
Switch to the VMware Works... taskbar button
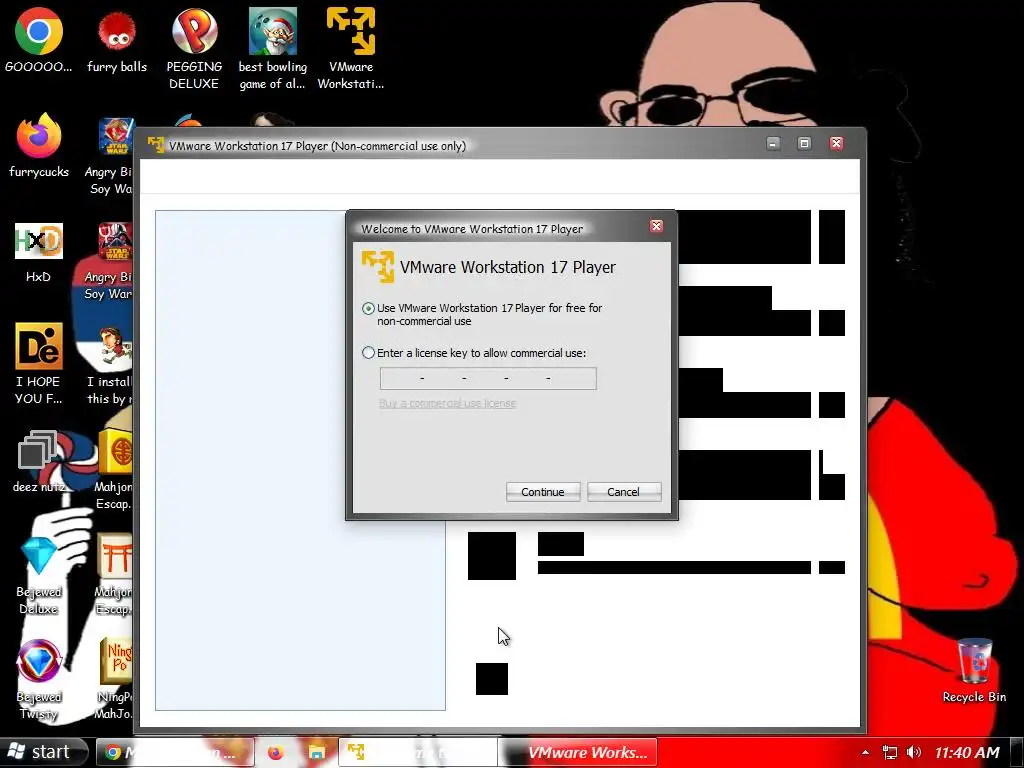click(x=577, y=752)
